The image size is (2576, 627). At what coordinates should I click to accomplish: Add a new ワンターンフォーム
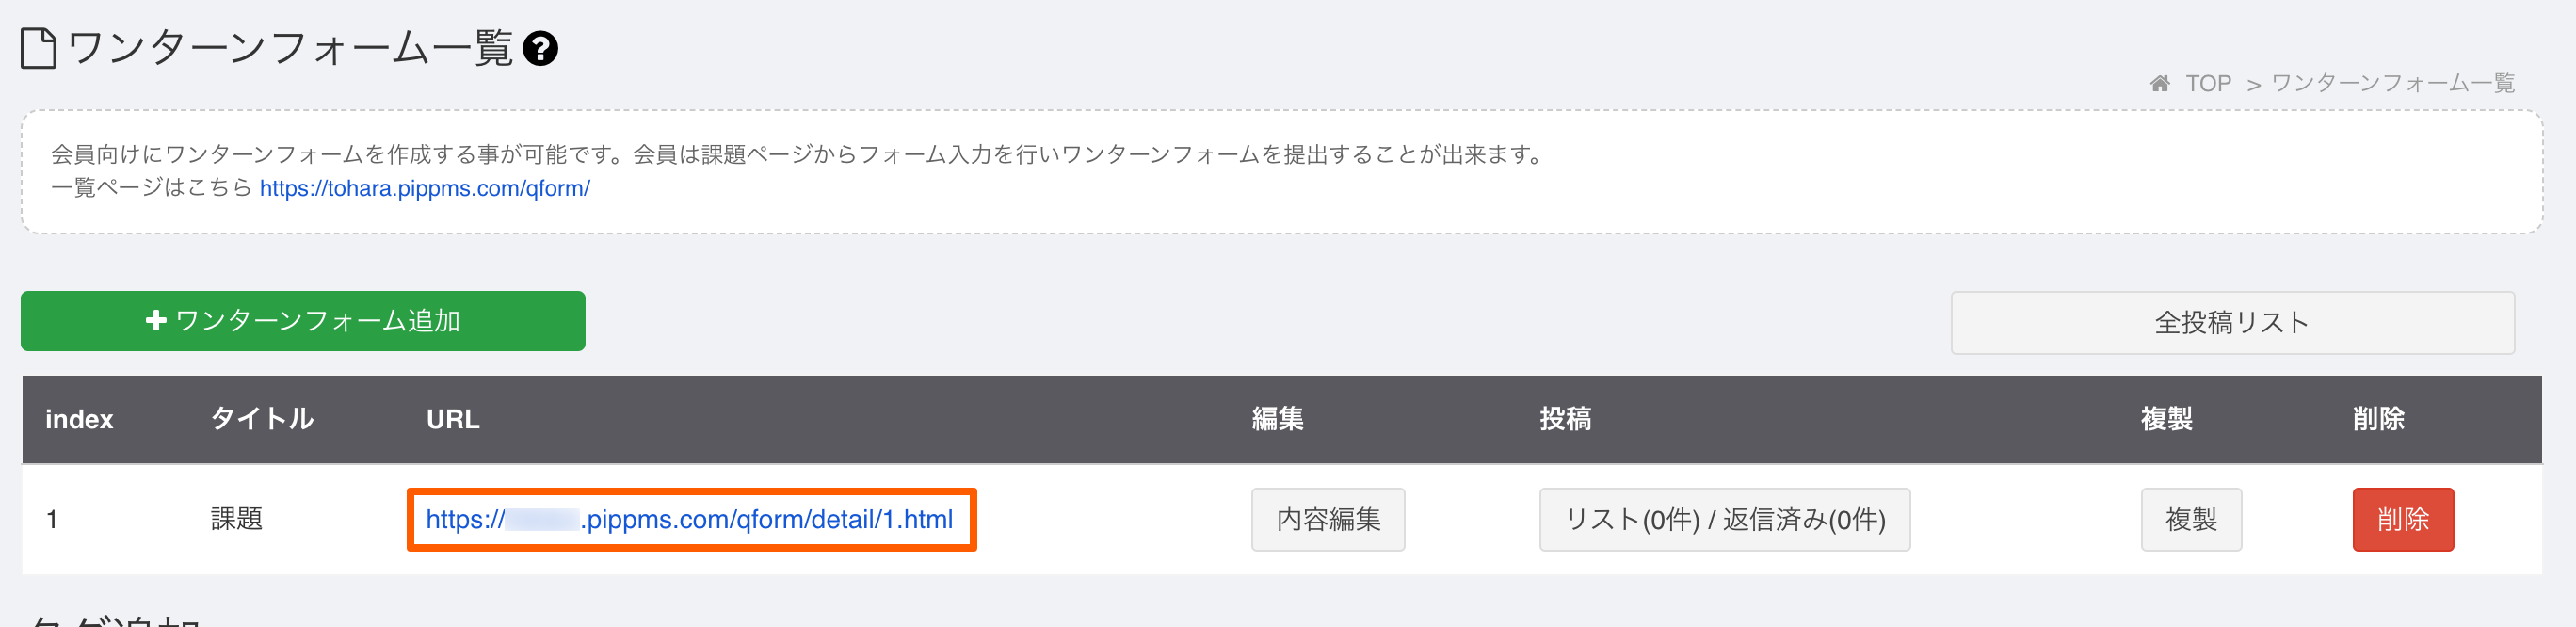pyautogui.click(x=303, y=321)
